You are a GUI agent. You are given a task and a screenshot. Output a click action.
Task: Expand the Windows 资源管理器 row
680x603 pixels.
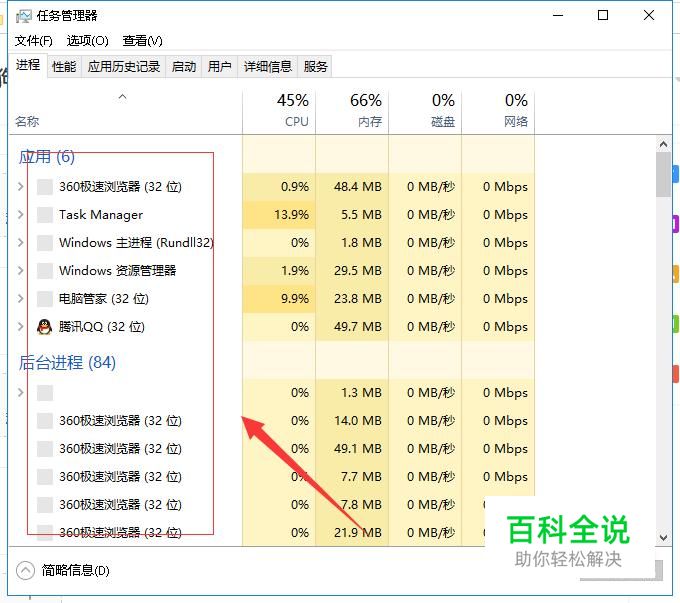[20, 271]
